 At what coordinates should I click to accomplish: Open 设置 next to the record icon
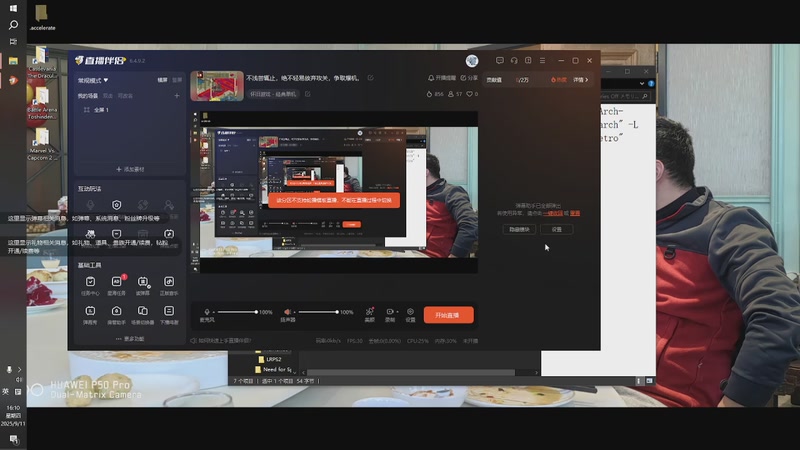[410, 314]
